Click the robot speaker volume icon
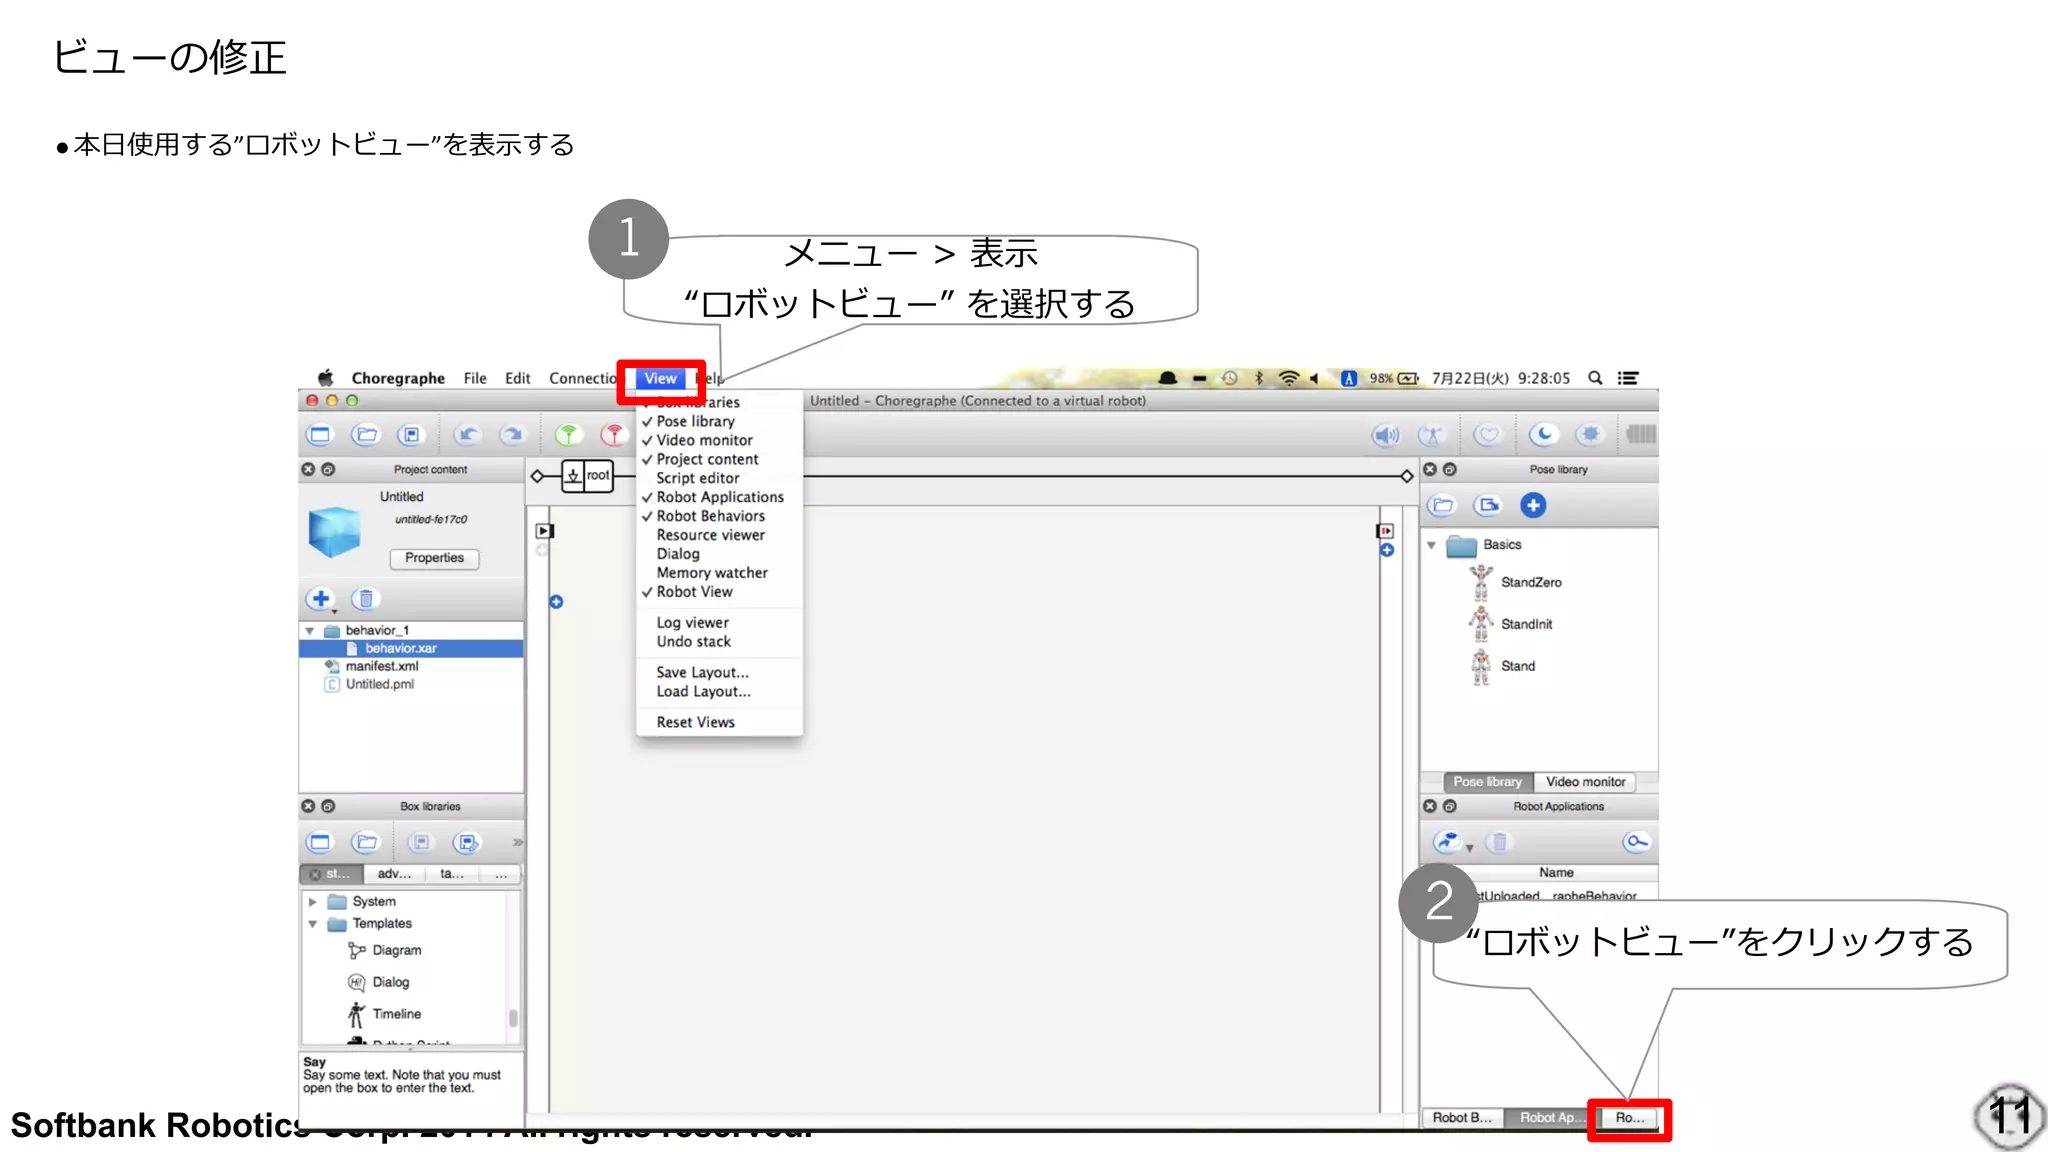The width and height of the screenshot is (2048, 1152). tap(1386, 435)
